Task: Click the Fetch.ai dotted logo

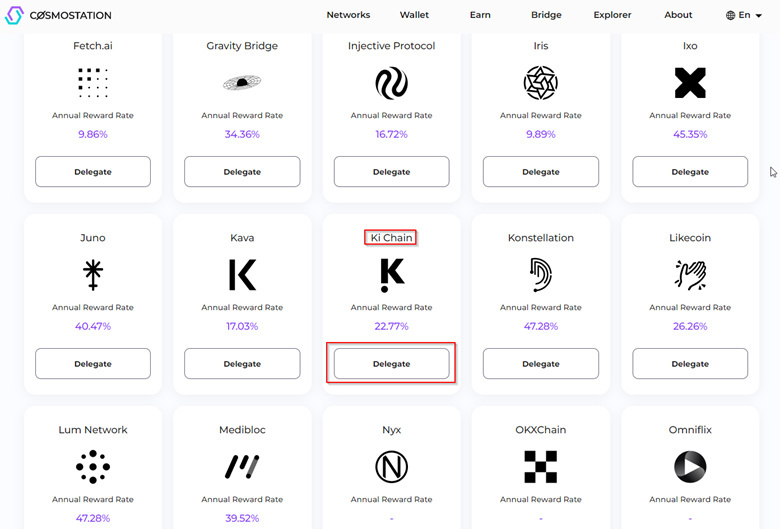Action: pyautogui.click(x=93, y=83)
